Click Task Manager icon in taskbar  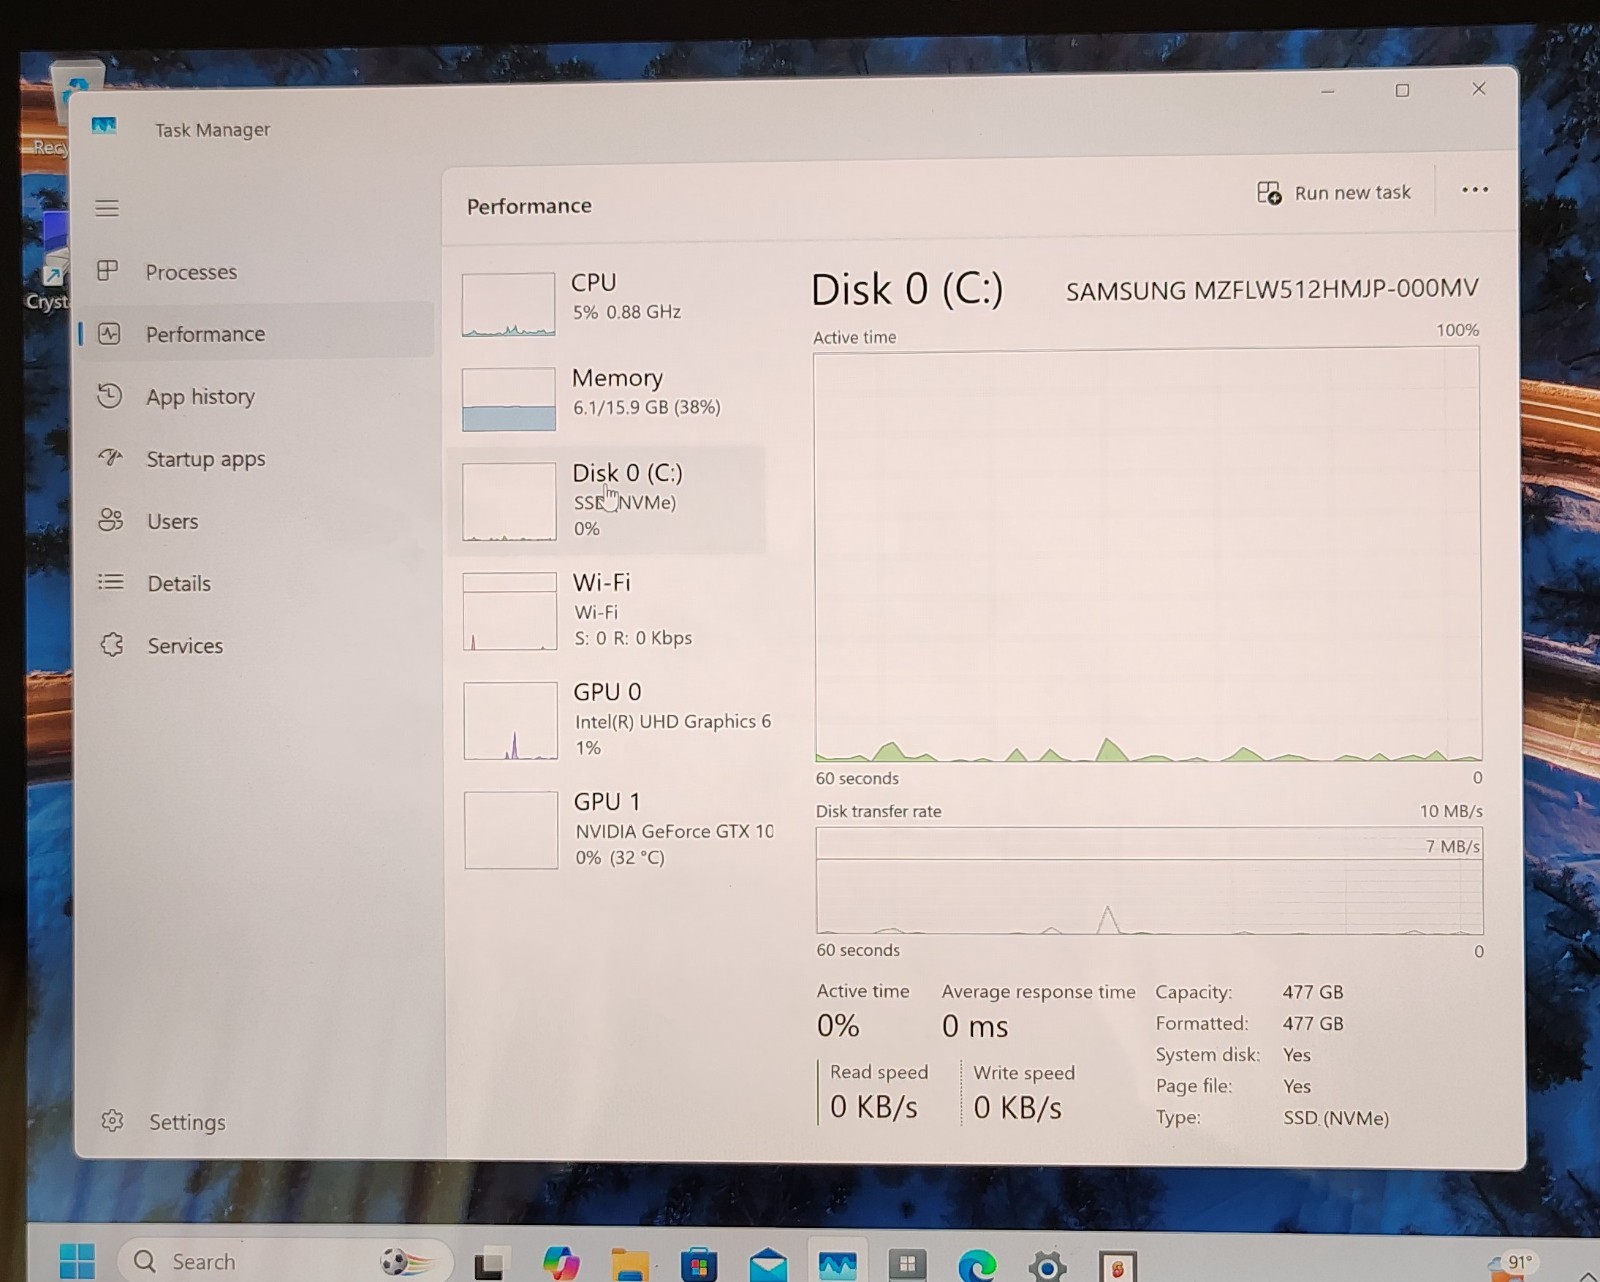(x=837, y=1266)
